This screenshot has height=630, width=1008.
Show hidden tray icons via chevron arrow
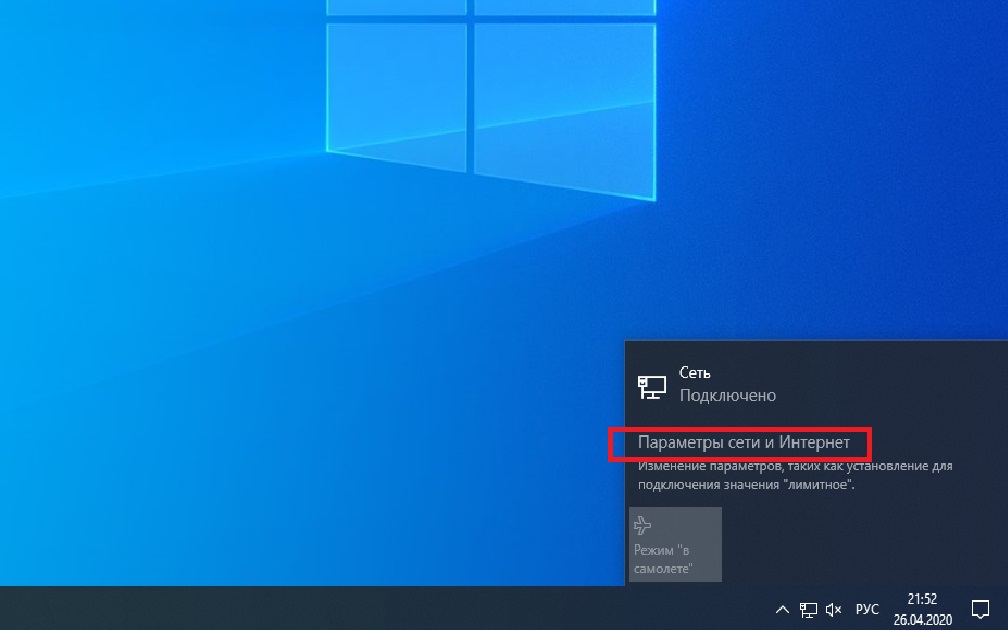[x=782, y=609]
